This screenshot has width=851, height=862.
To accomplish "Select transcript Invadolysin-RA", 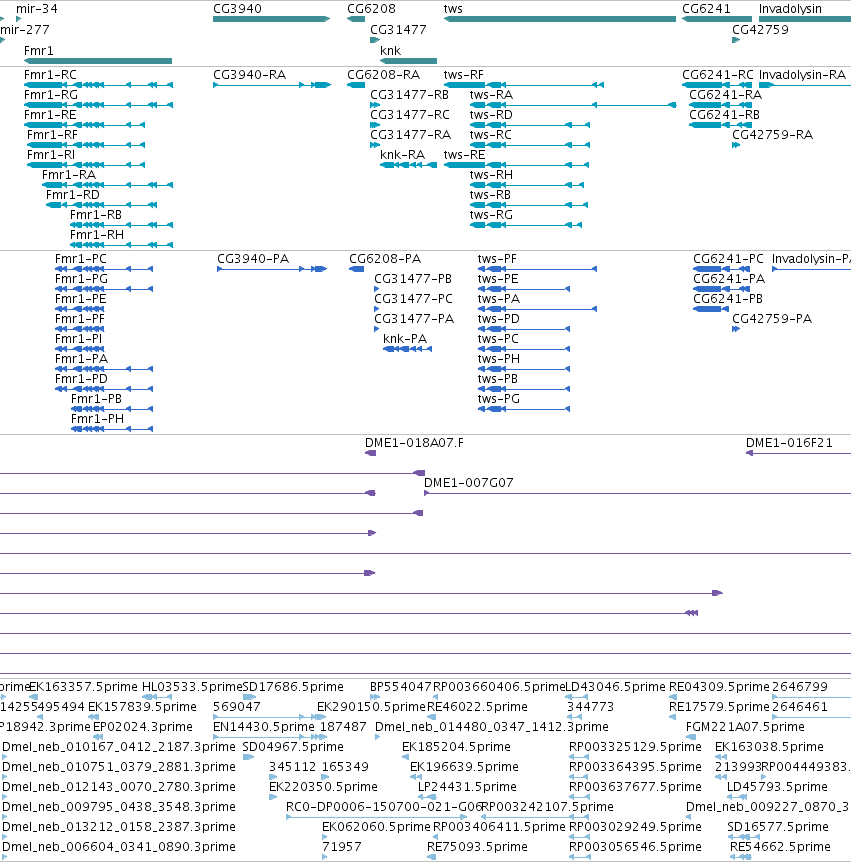I will [805, 85].
